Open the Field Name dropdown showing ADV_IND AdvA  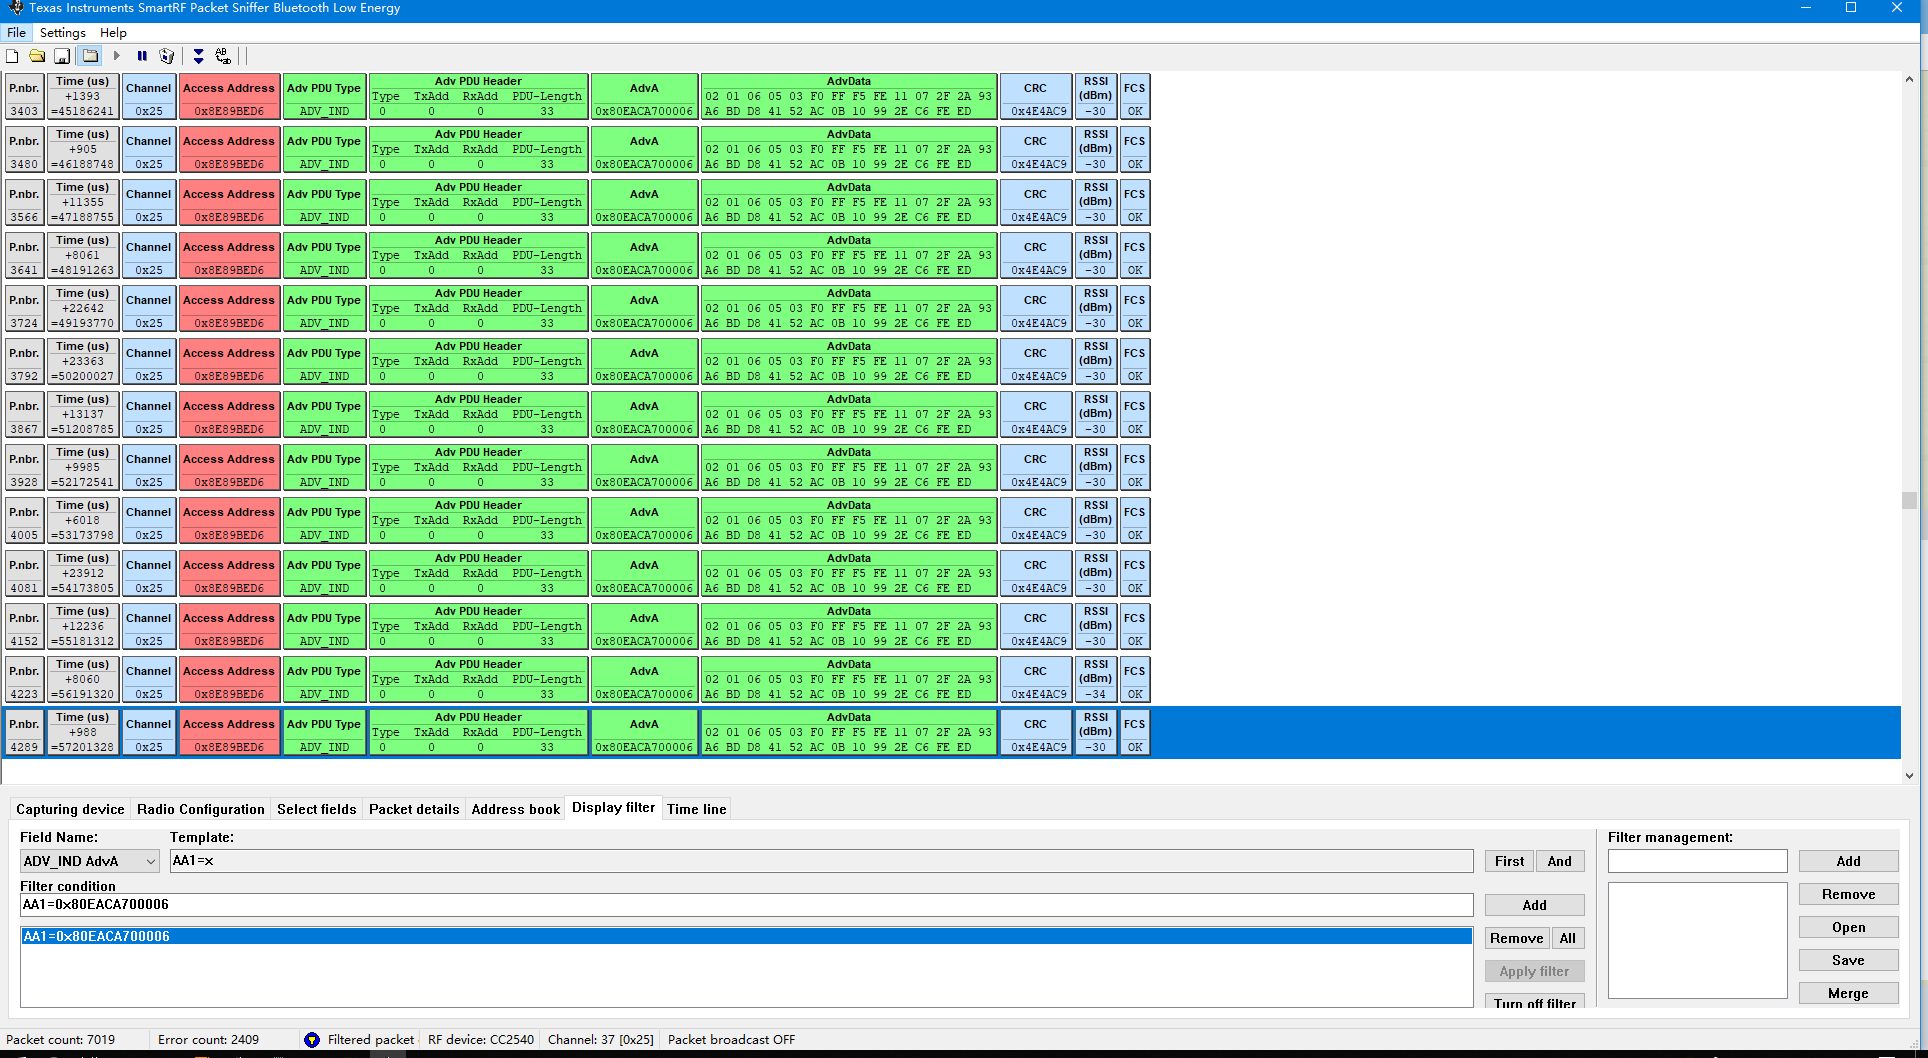pyautogui.click(x=80, y=861)
